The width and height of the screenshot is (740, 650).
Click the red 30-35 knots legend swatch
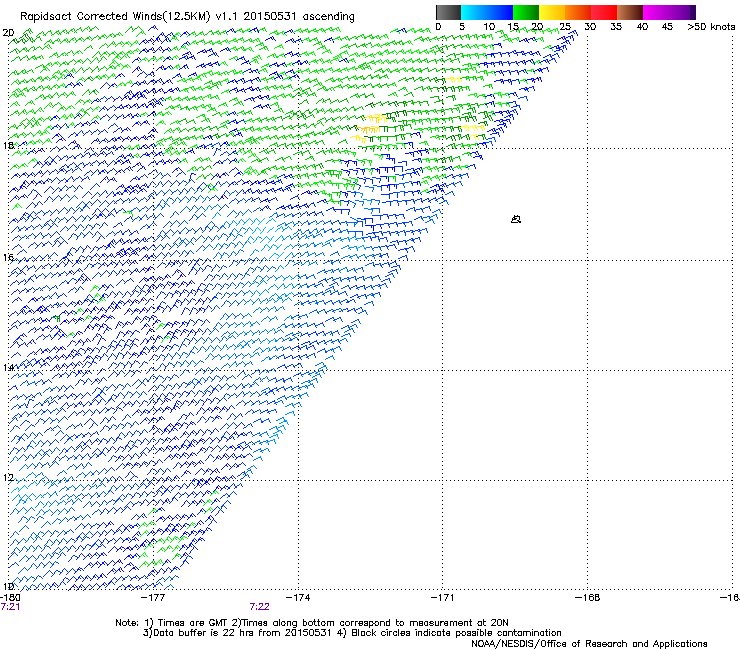click(x=604, y=12)
